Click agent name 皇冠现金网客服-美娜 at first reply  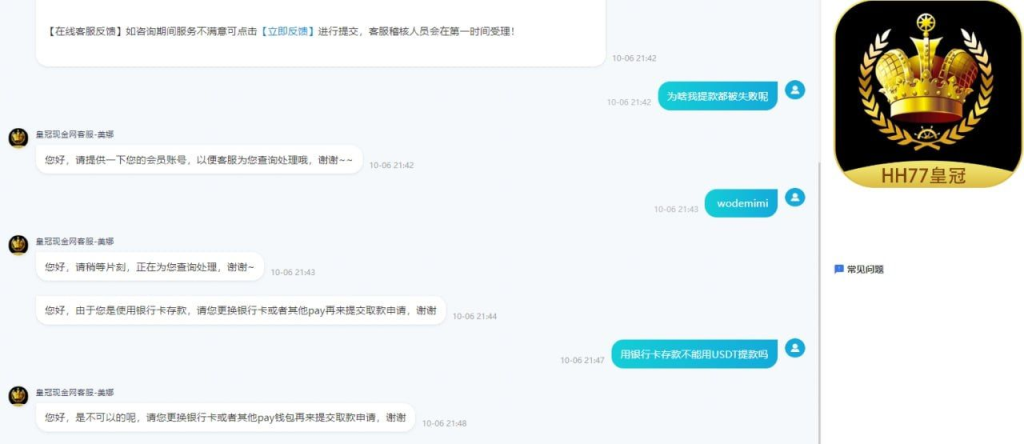74,134
